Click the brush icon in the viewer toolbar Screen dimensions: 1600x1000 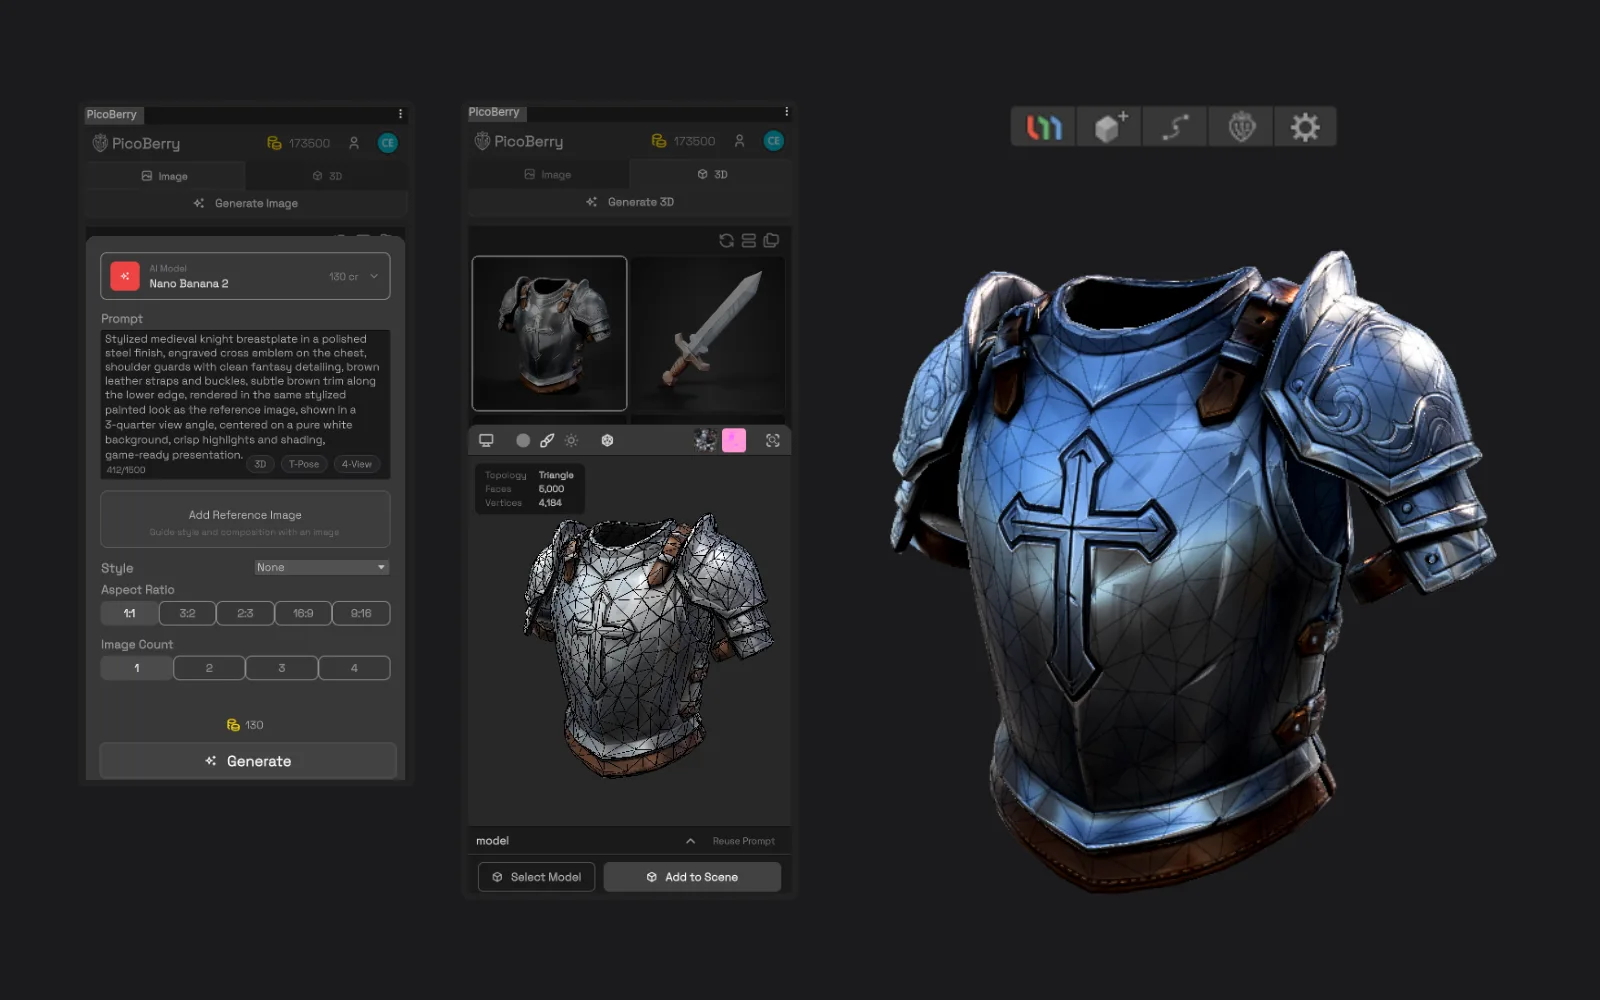547,440
